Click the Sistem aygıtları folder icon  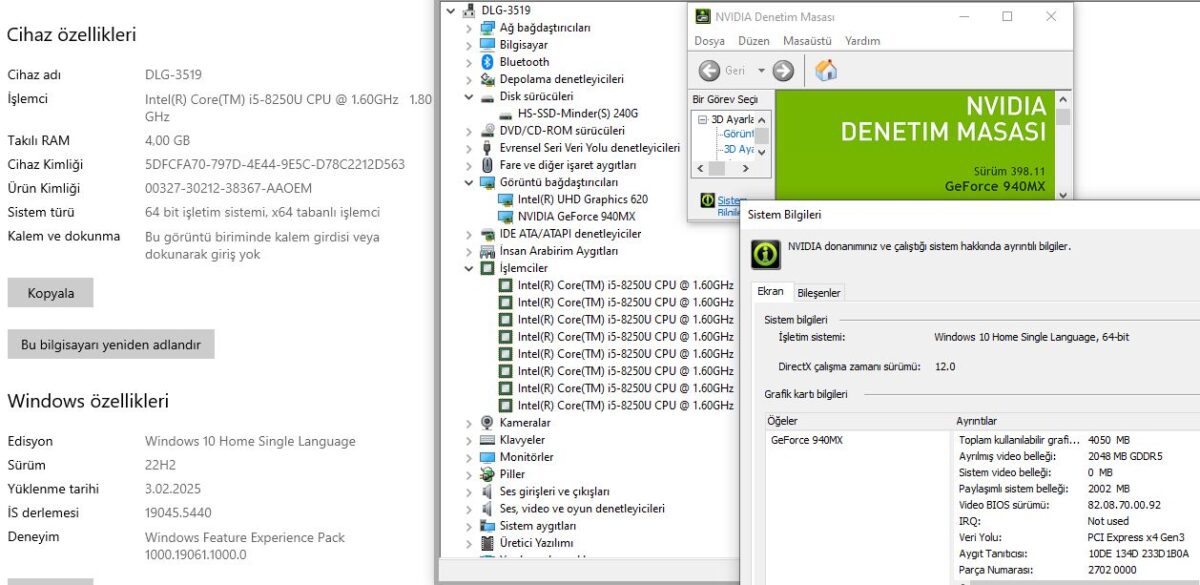[487, 526]
